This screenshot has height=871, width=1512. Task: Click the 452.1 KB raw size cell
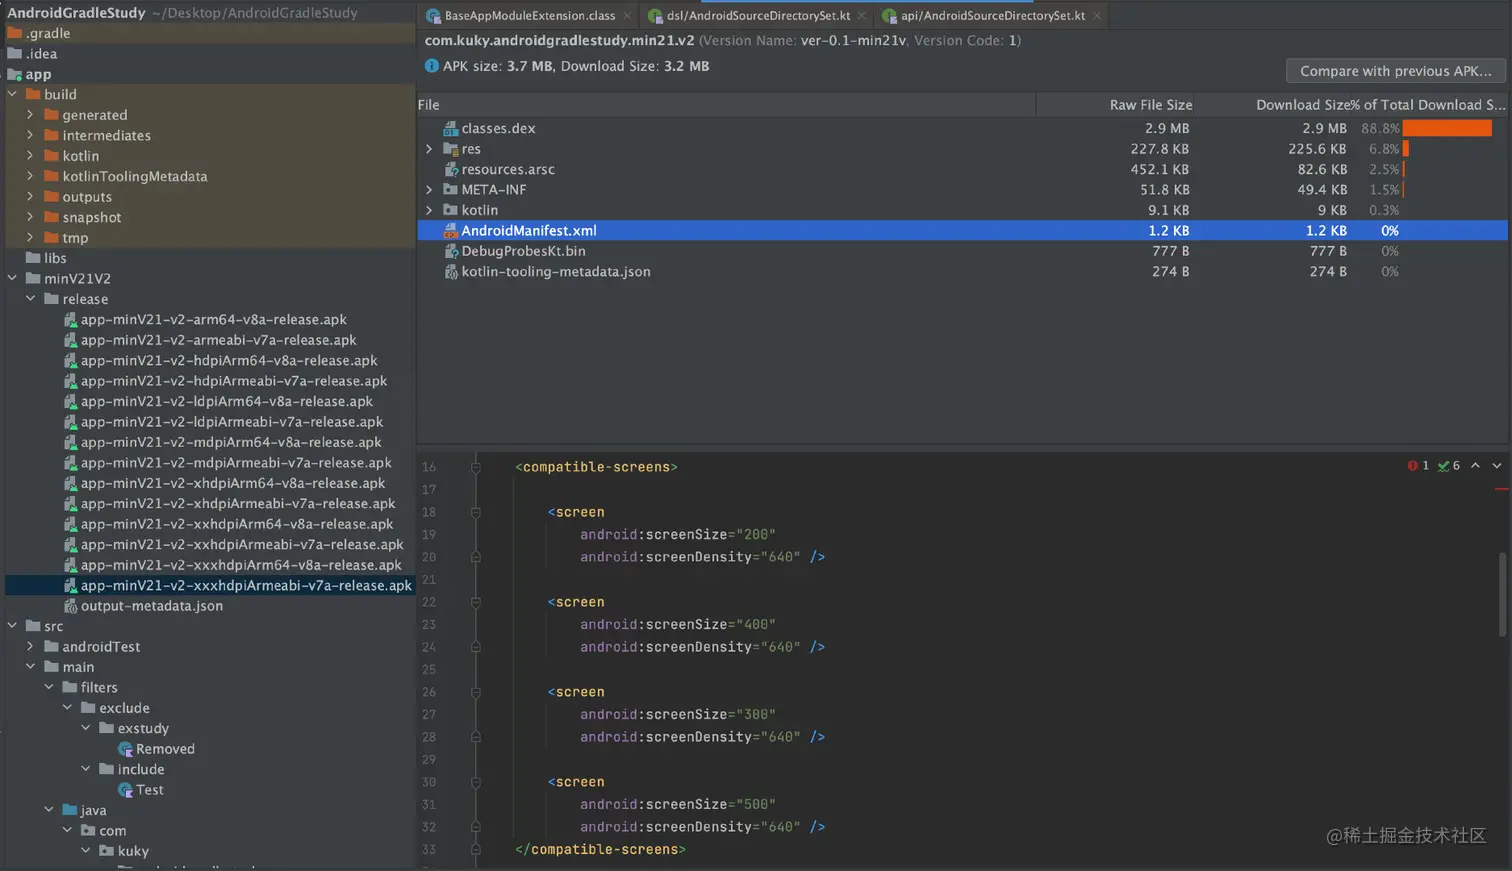pos(1160,170)
